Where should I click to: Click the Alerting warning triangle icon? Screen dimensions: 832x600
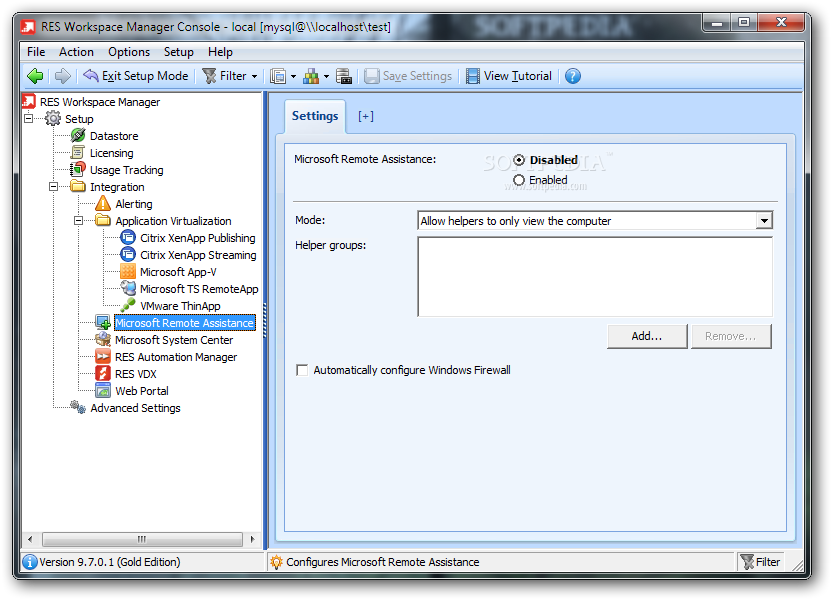[103, 204]
